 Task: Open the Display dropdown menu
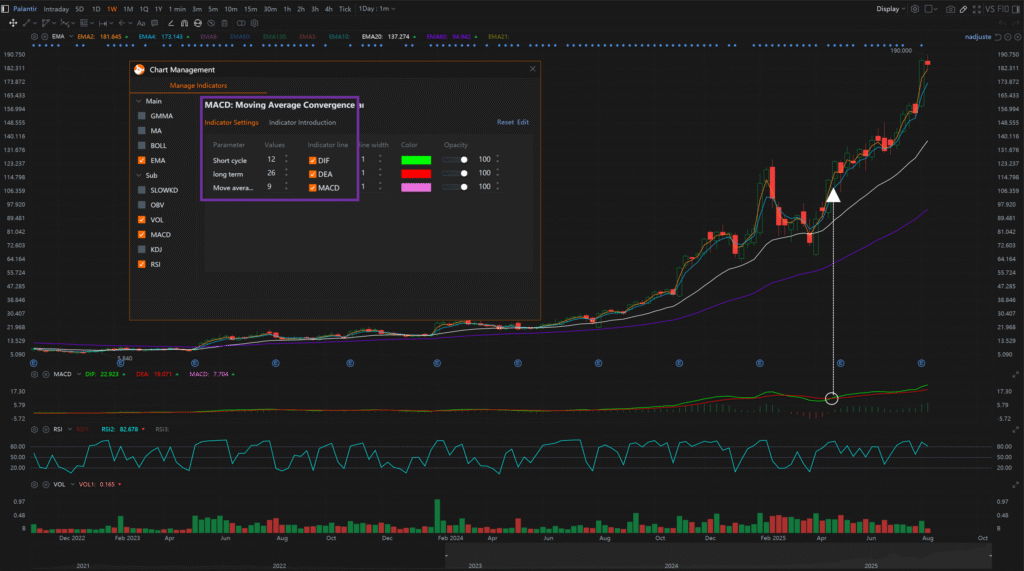tap(890, 9)
